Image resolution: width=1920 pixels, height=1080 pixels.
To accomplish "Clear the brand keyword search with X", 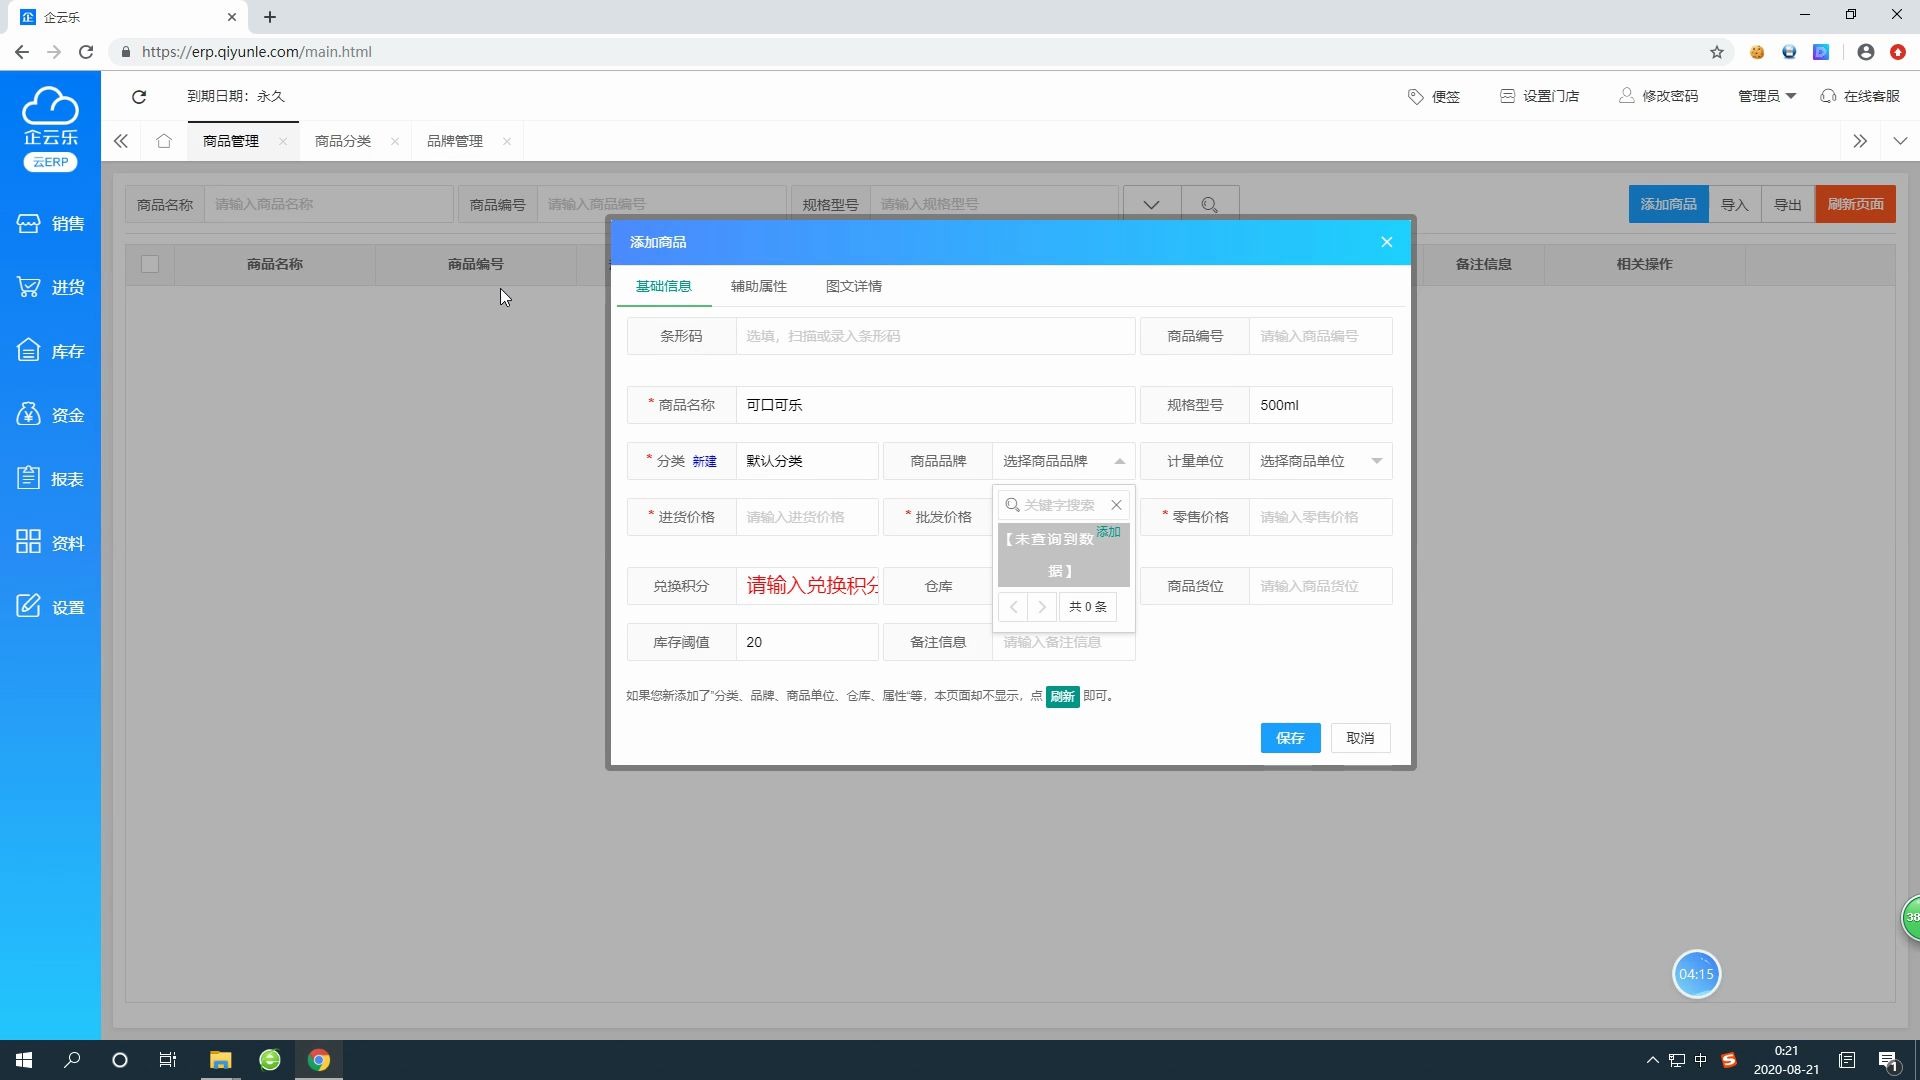I will [x=1117, y=505].
